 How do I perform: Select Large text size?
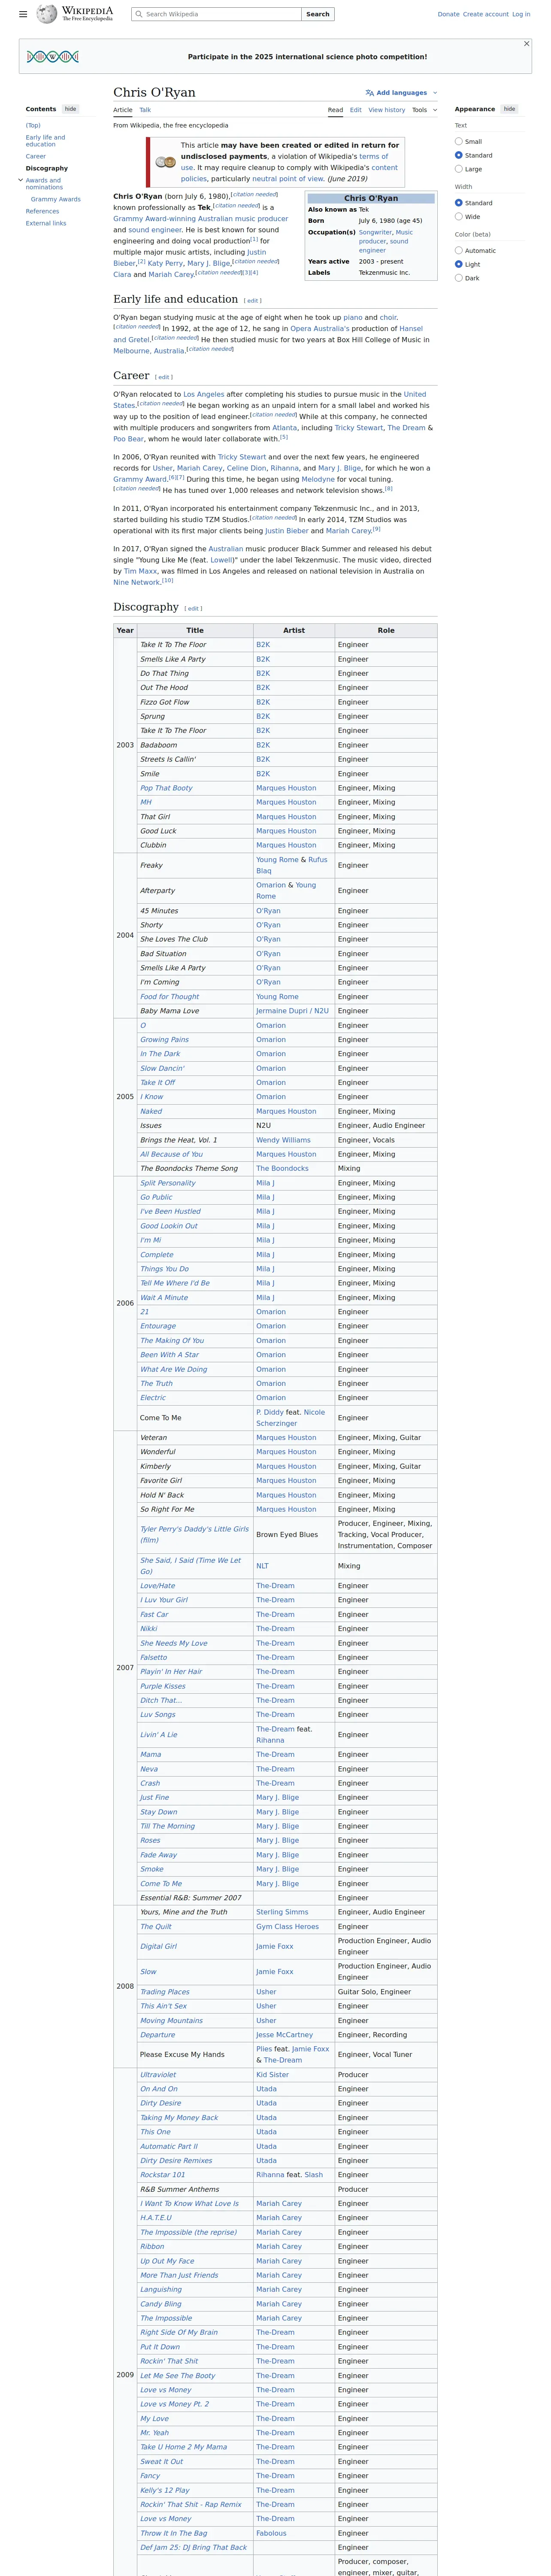click(x=459, y=169)
